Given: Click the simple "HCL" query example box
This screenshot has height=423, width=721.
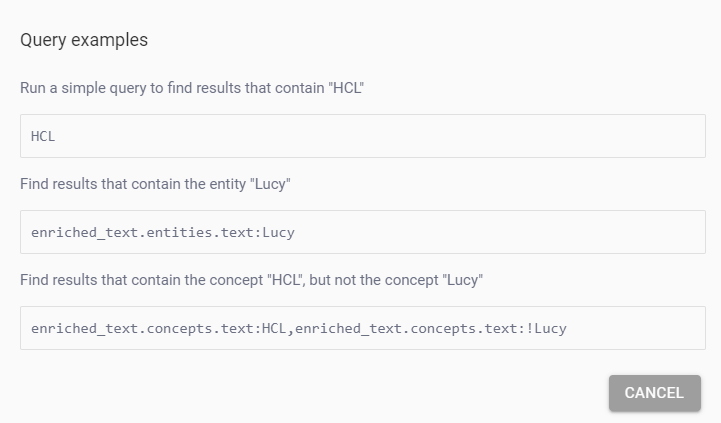Looking at the screenshot, I should pyautogui.click(x=363, y=136).
